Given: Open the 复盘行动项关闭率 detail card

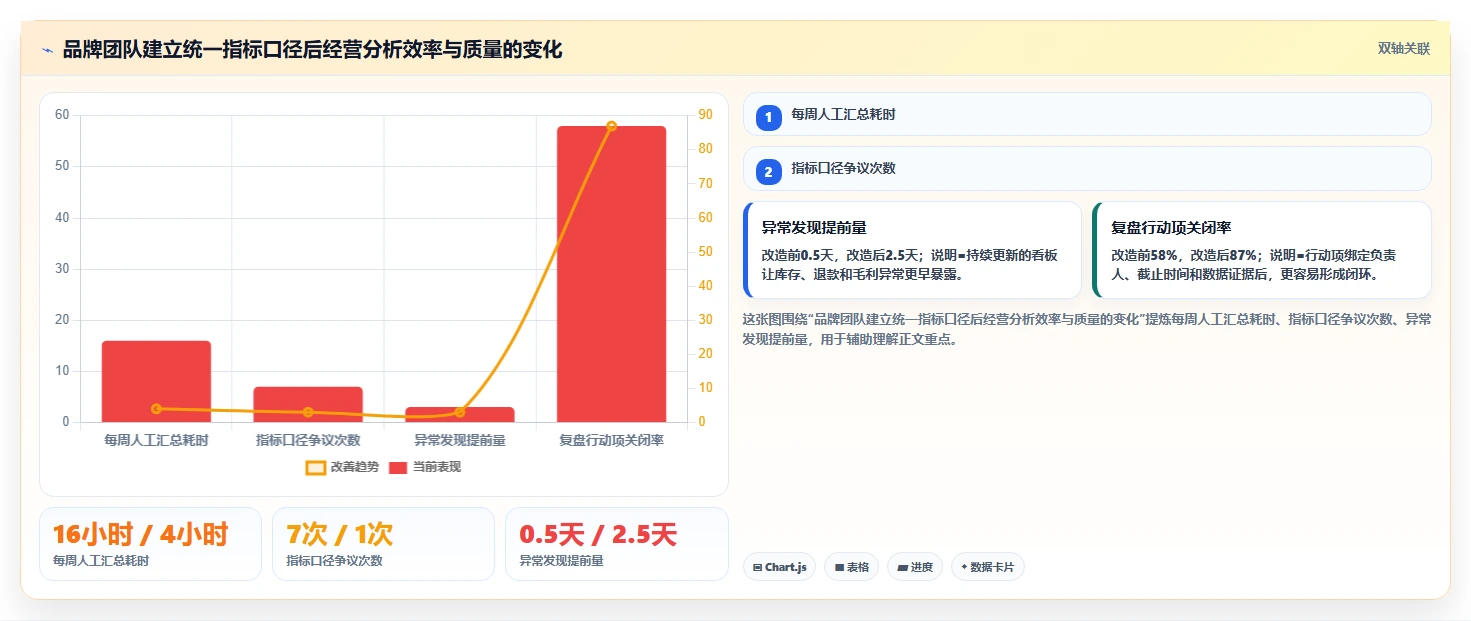Looking at the screenshot, I should tap(1261, 250).
